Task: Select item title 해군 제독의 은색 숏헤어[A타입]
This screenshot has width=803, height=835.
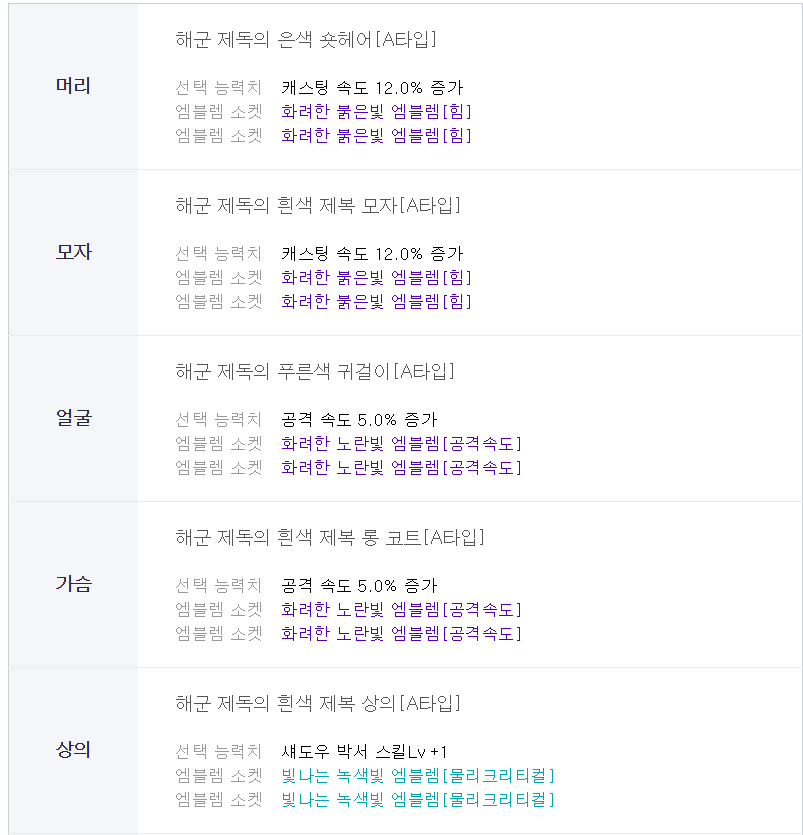Action: point(306,39)
